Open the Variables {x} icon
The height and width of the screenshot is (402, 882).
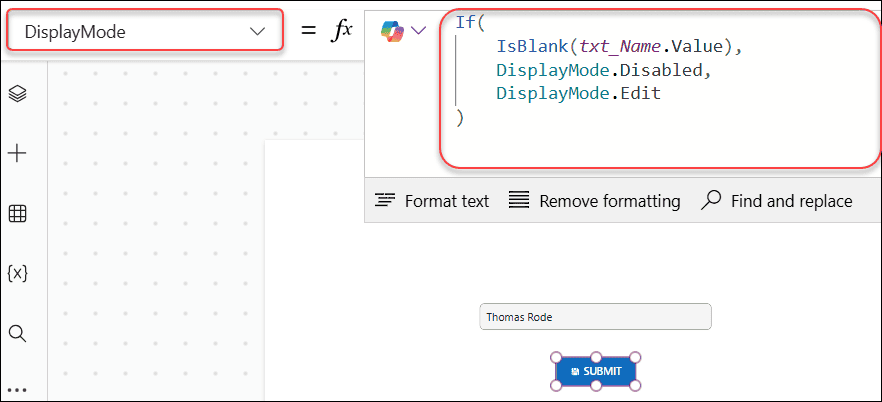(x=17, y=273)
